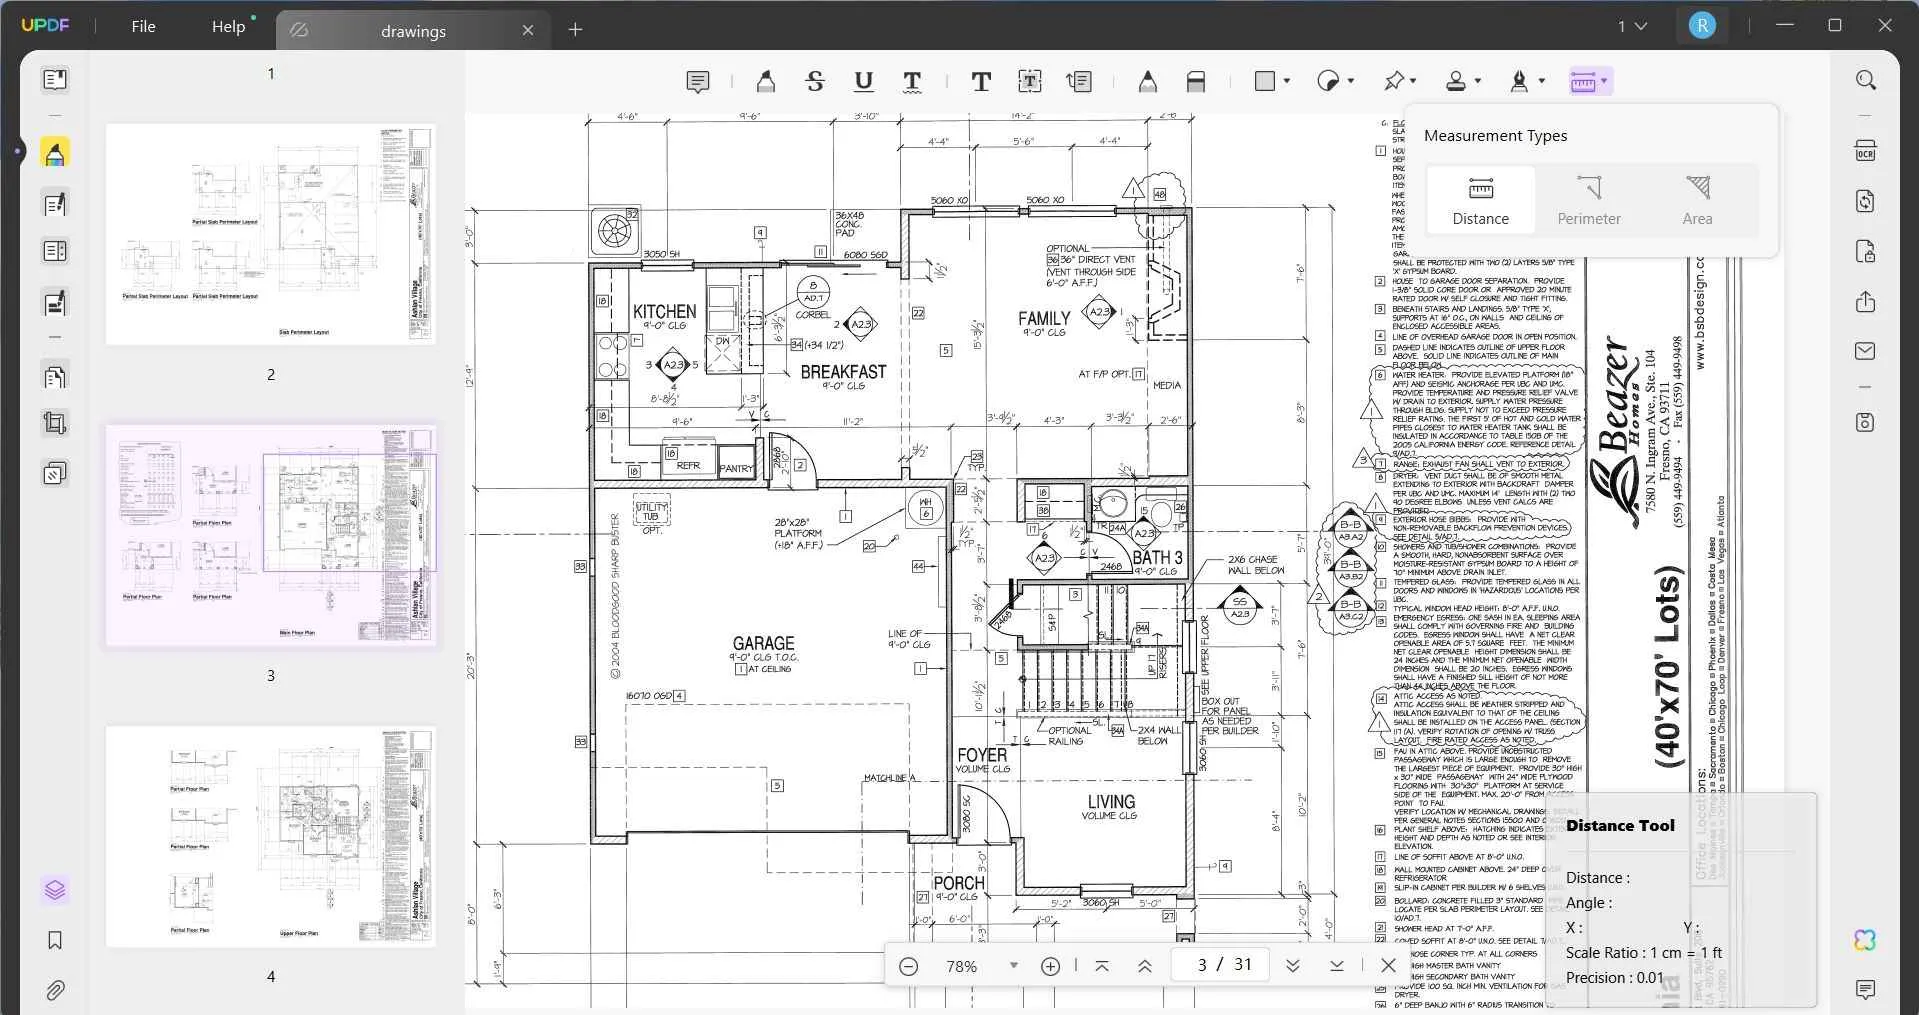Open the Protect PDF lock icon
The height and width of the screenshot is (1015, 1919).
point(1866,251)
